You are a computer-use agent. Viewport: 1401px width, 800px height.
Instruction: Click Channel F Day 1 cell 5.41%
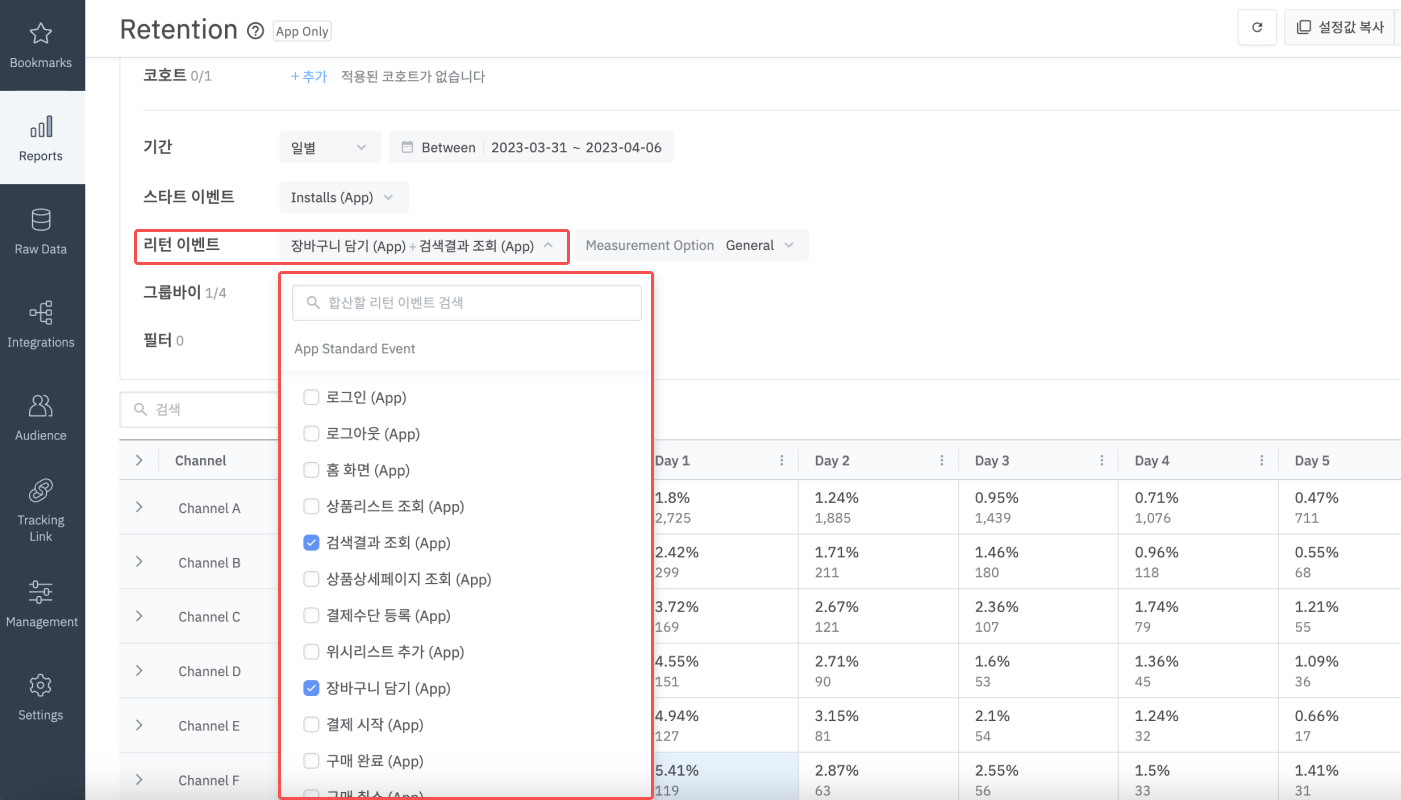pos(725,779)
